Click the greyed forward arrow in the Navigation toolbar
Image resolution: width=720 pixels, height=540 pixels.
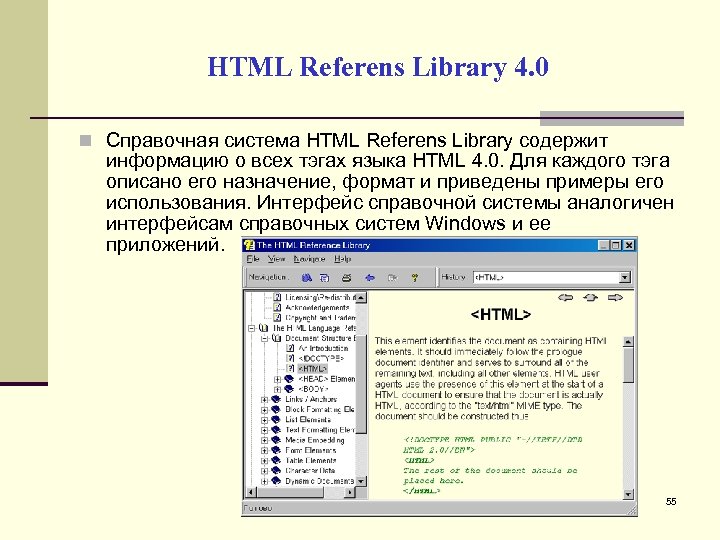(392, 277)
